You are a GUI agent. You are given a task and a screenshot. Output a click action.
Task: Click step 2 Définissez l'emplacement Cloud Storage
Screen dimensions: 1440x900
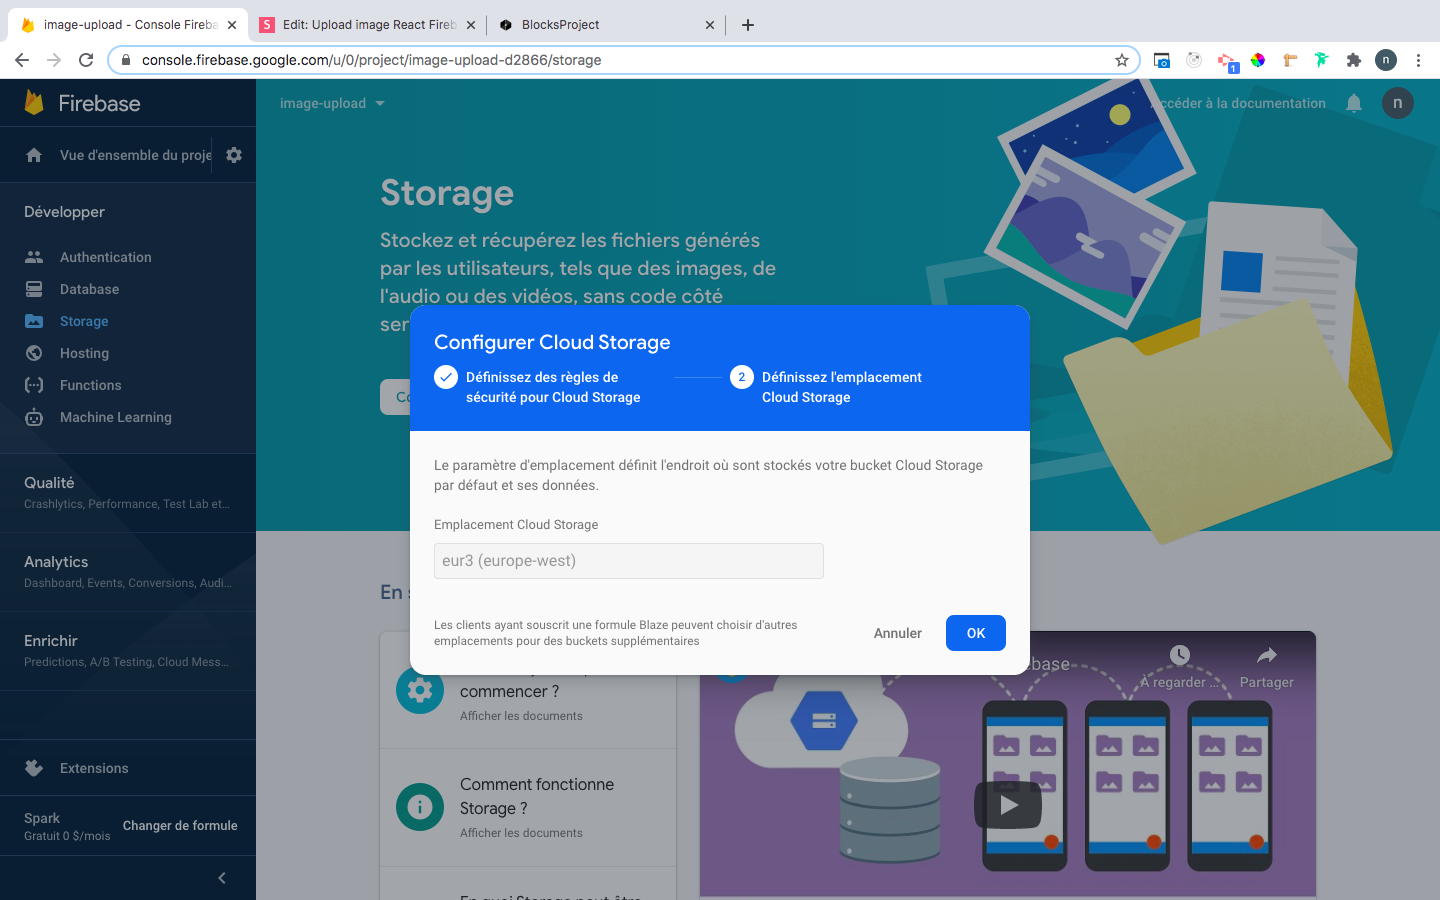click(x=826, y=387)
